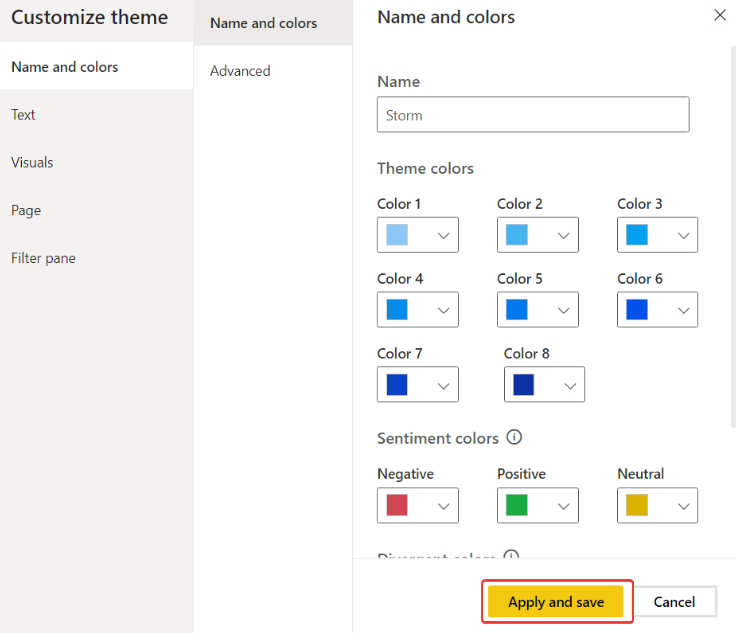Click the Color 7 dark blue swatch
Image resolution: width=736 pixels, height=633 pixels.
pyautogui.click(x=397, y=385)
